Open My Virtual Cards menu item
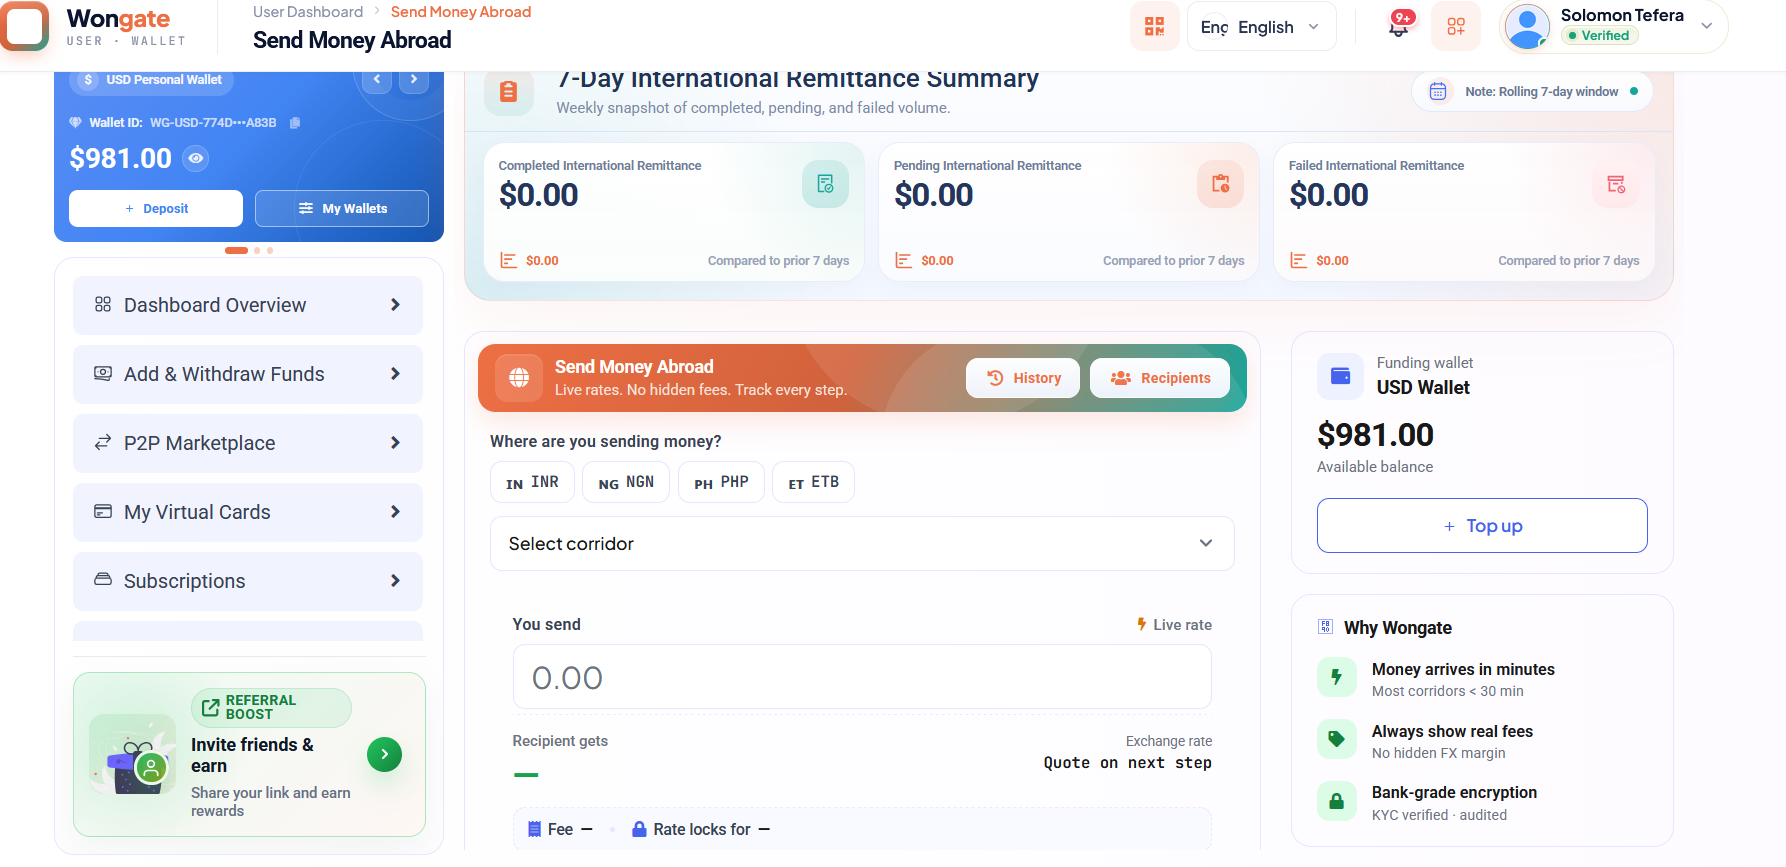The image size is (1786, 867). pyautogui.click(x=248, y=512)
